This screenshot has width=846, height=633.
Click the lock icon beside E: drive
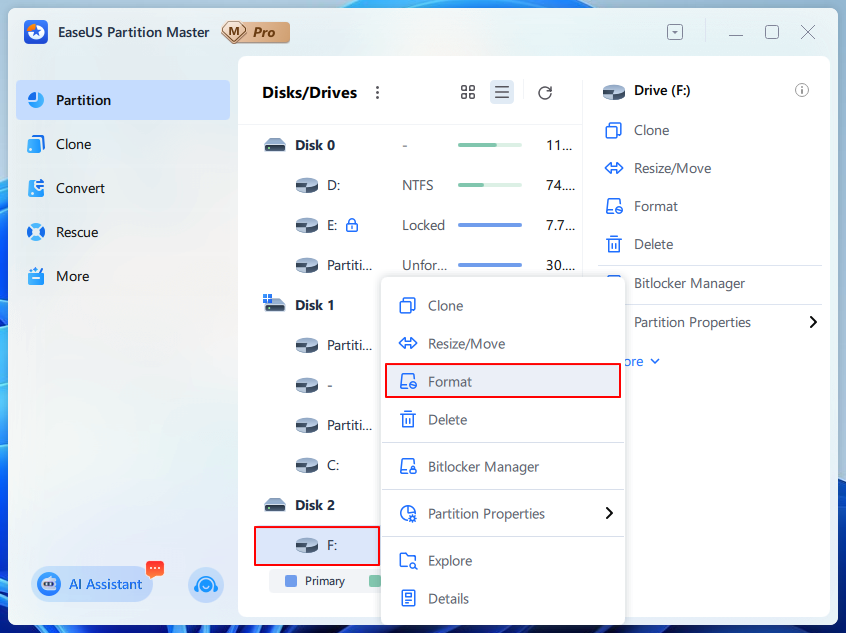(352, 225)
